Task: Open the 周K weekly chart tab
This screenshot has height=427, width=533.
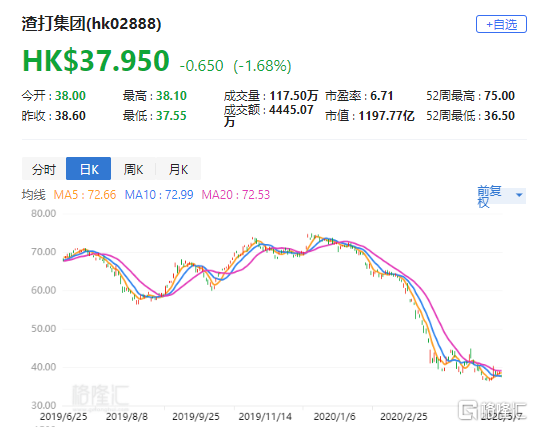Action: point(133,169)
